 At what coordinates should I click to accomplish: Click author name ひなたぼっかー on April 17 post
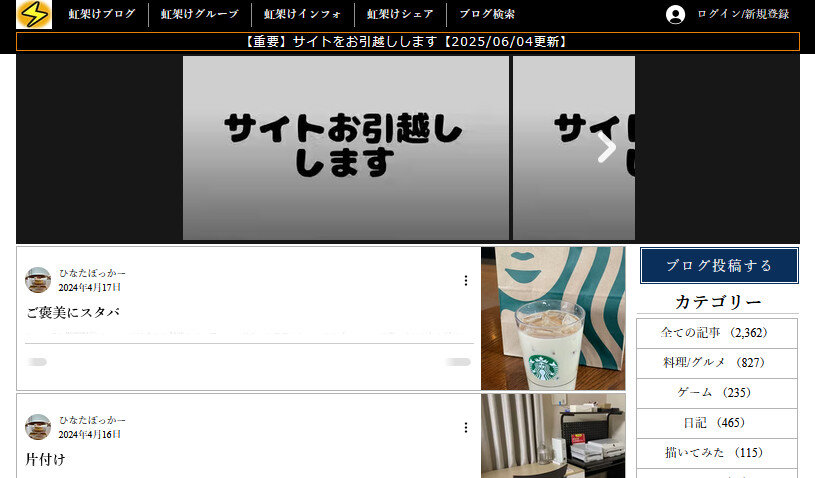[x=91, y=273]
